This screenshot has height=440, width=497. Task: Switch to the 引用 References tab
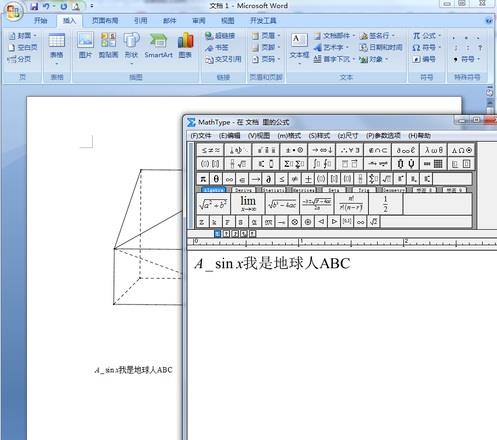pos(140,21)
